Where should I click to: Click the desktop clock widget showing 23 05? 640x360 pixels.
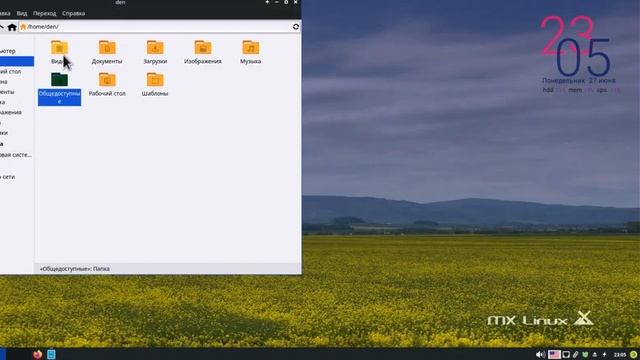pos(576,46)
